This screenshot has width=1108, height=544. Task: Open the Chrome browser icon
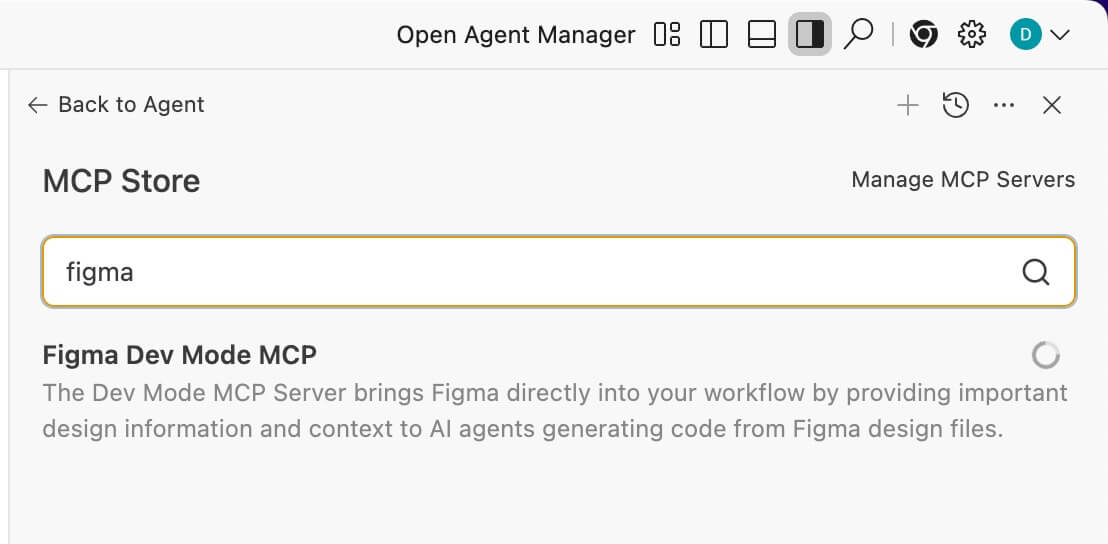point(923,35)
